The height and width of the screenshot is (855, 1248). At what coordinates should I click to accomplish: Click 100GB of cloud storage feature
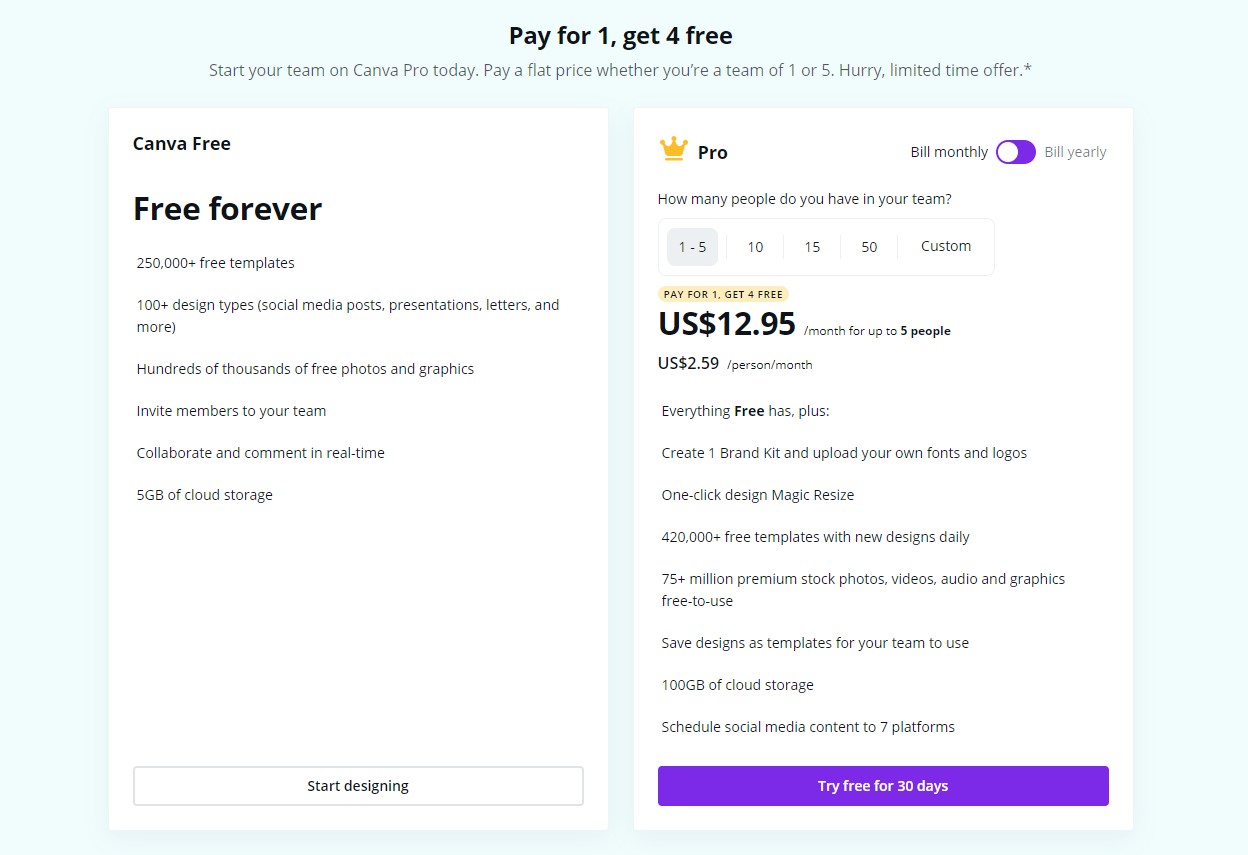[x=737, y=685]
